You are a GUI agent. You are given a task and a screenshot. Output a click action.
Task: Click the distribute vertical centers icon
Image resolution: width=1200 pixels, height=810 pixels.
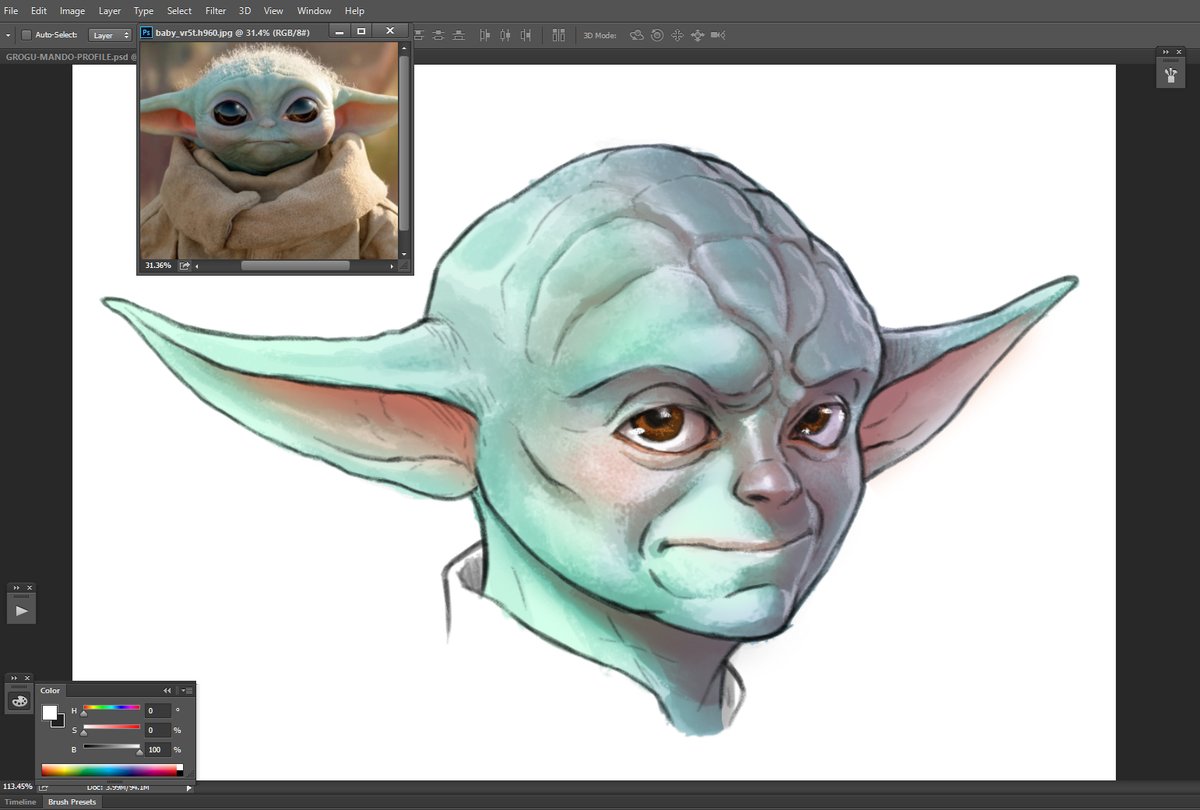click(438, 35)
